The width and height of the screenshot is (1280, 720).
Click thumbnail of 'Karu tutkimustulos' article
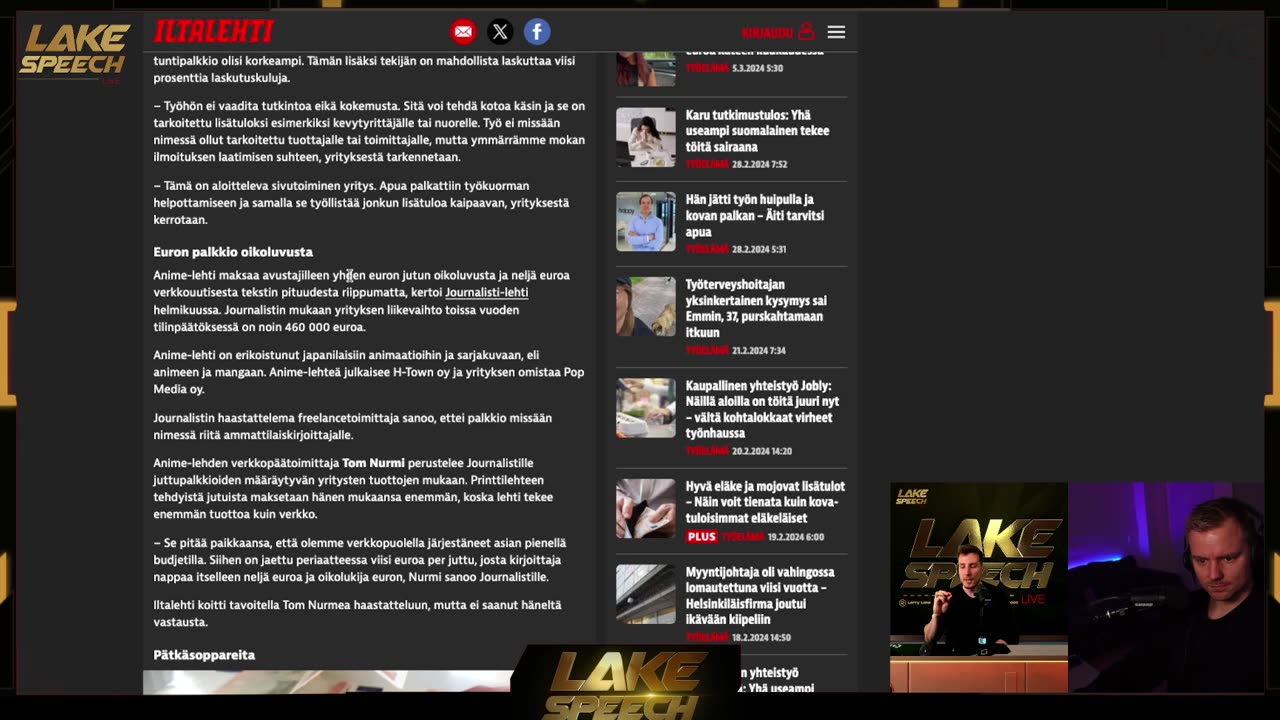pyautogui.click(x=646, y=137)
